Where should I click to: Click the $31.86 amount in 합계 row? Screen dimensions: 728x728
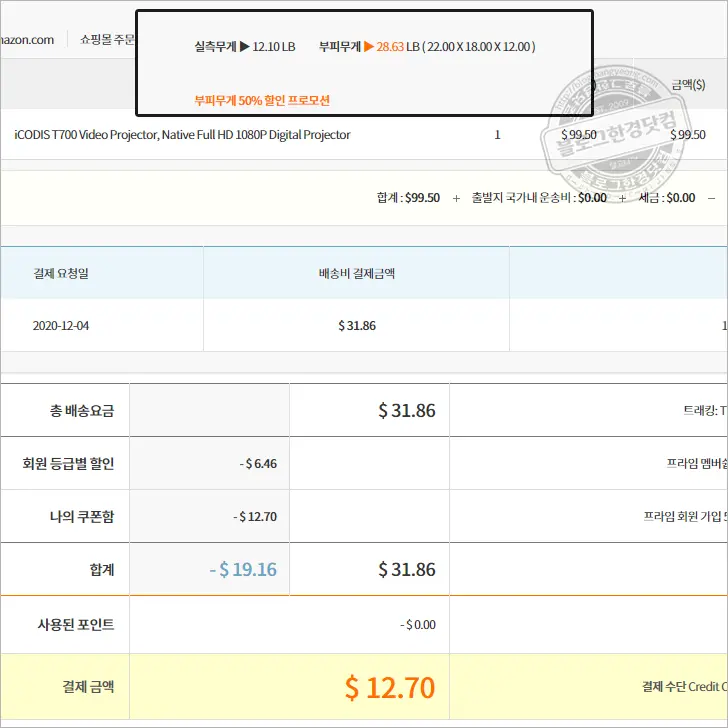[x=407, y=569]
